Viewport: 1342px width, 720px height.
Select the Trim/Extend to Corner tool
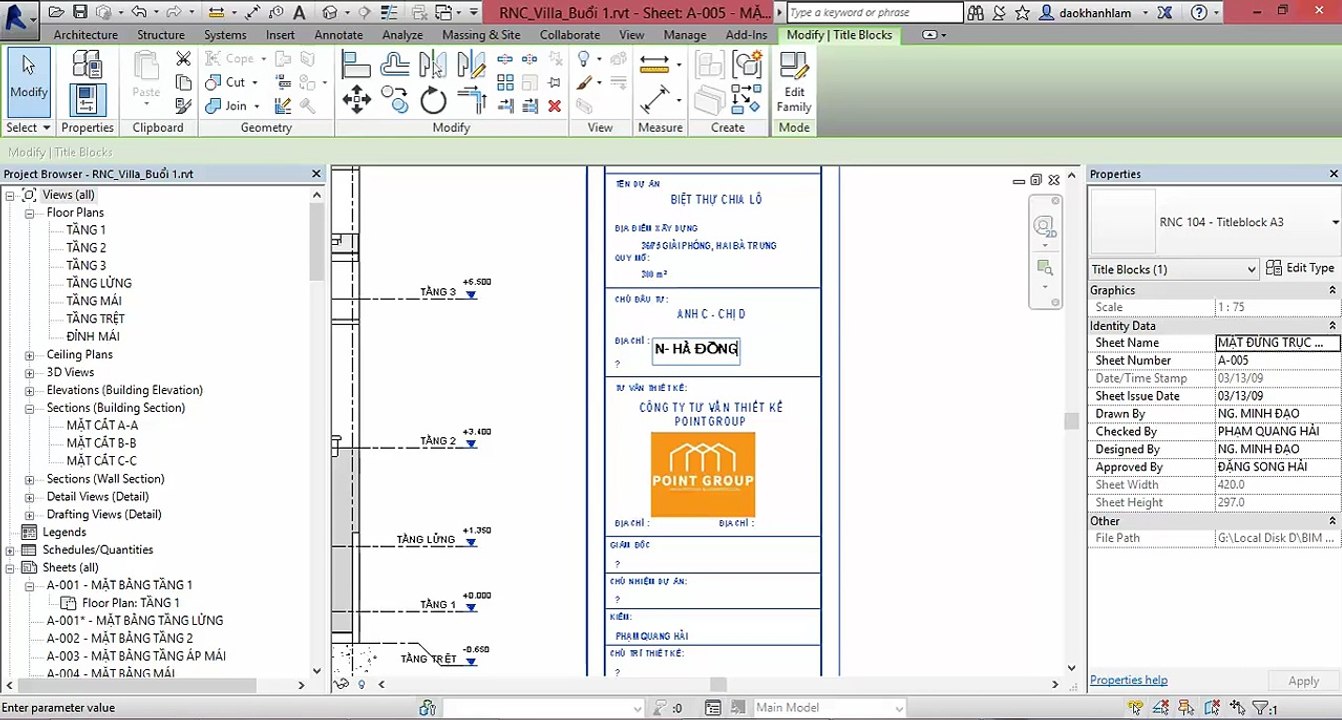471,99
